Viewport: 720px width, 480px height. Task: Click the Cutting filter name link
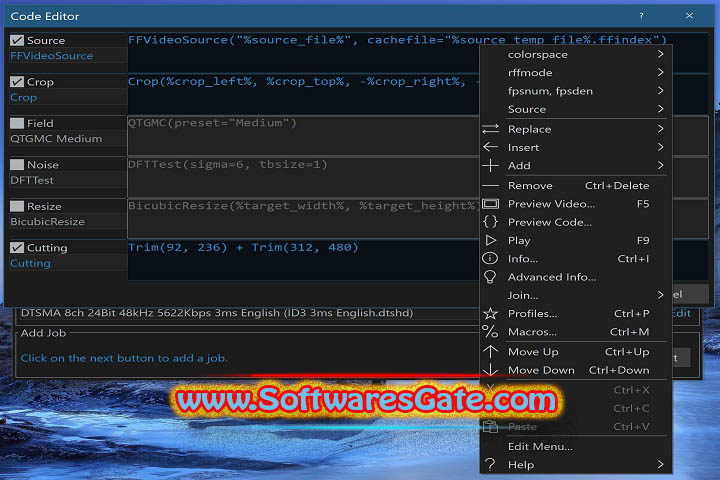(30, 263)
